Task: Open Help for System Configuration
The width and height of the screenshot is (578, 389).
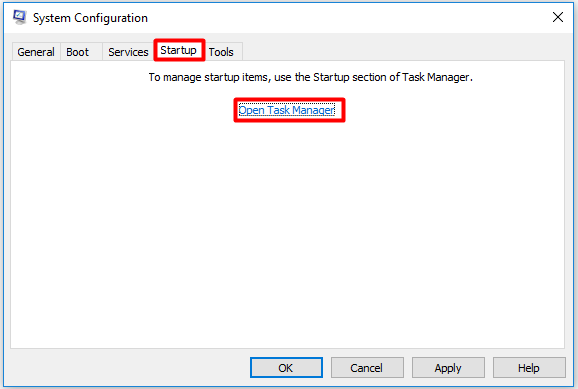Action: 529,368
